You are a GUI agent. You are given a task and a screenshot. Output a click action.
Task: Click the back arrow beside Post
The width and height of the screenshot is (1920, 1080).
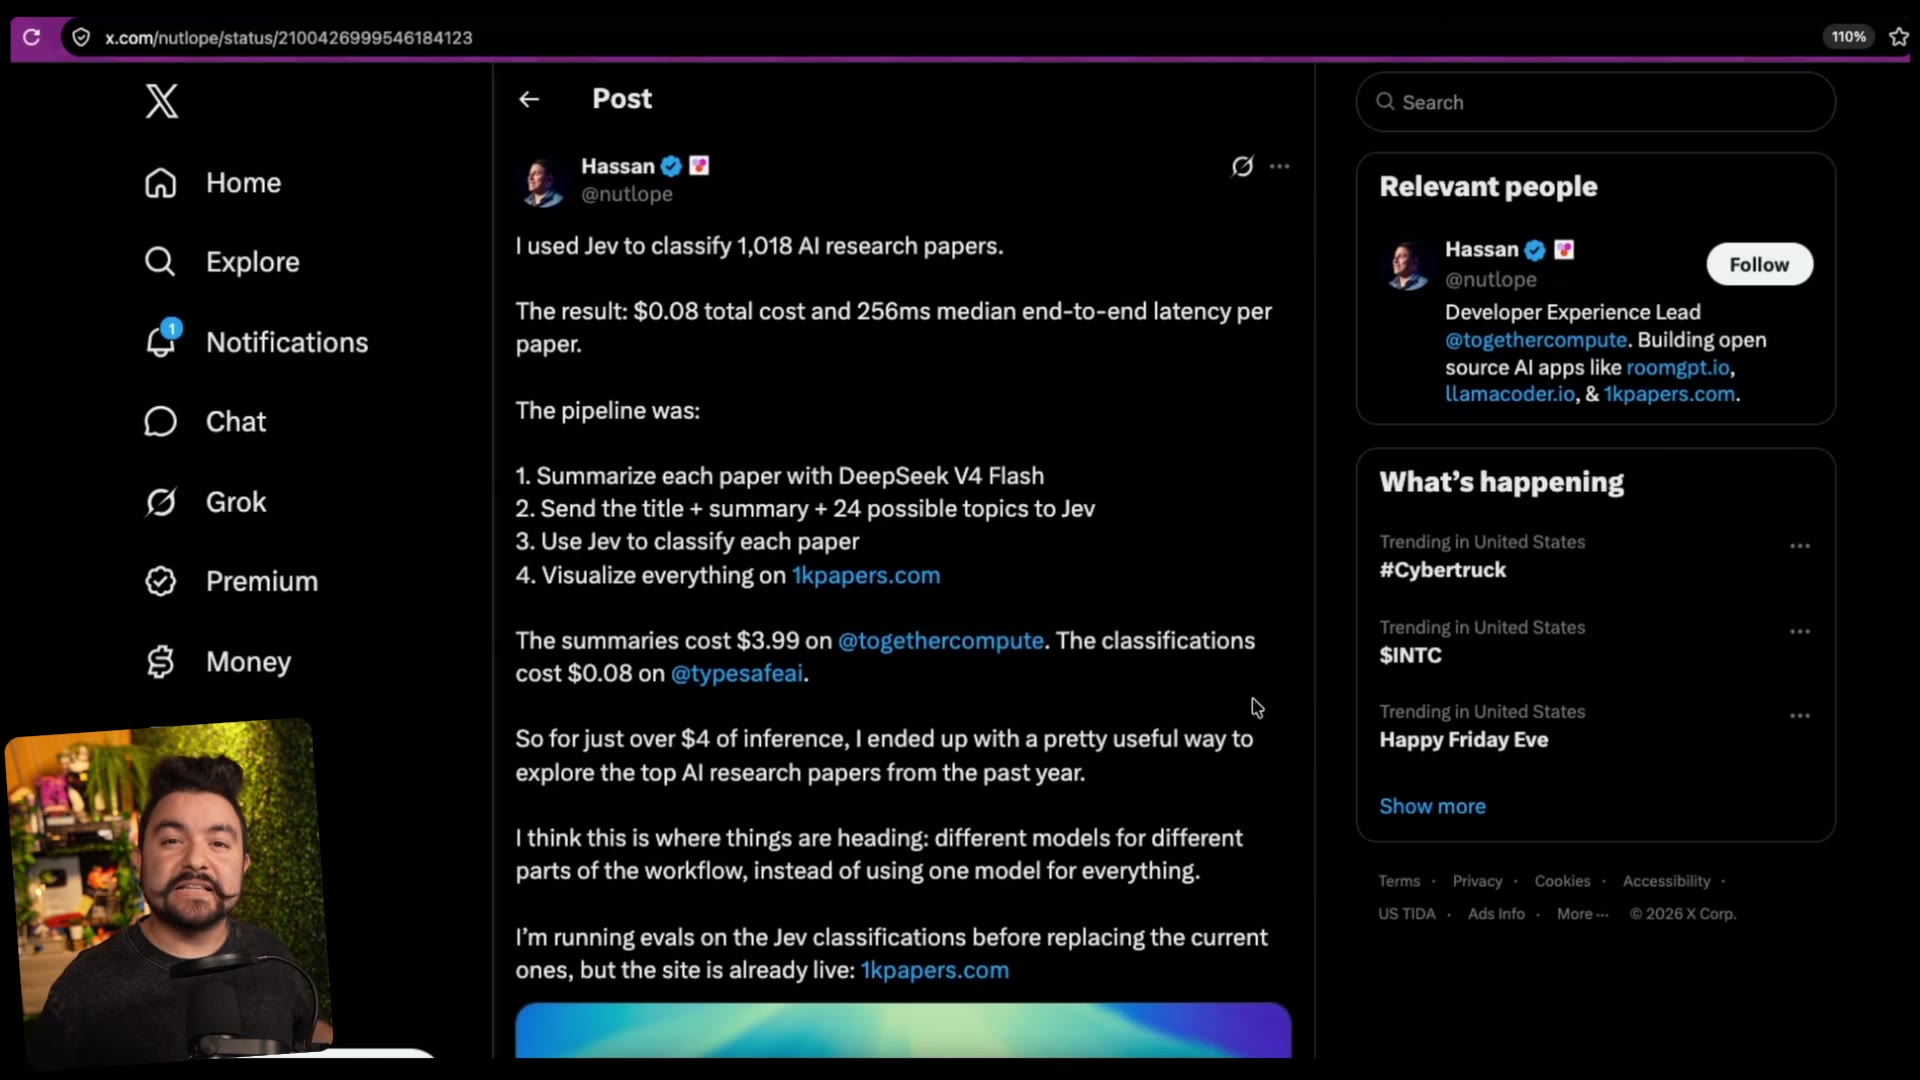(x=529, y=99)
